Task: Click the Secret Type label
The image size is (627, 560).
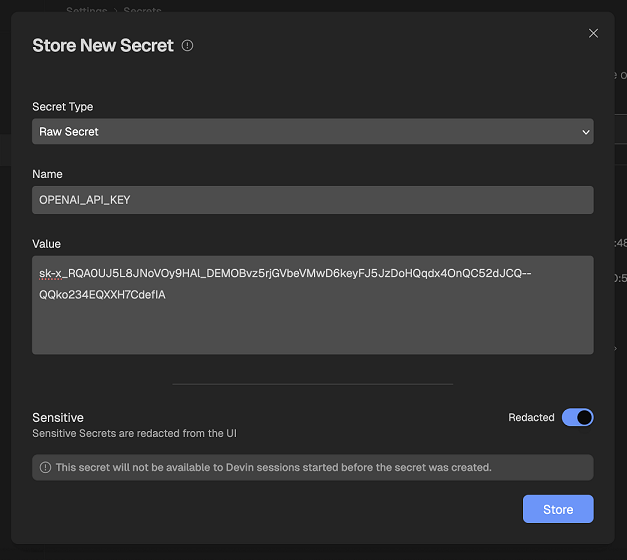Action: (x=62, y=107)
